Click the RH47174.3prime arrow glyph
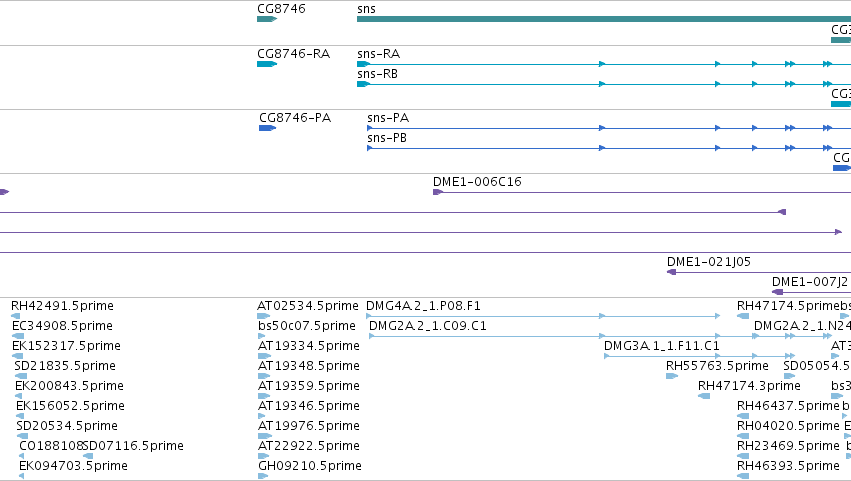This screenshot has width=851, height=481. pyautogui.click(x=704, y=396)
